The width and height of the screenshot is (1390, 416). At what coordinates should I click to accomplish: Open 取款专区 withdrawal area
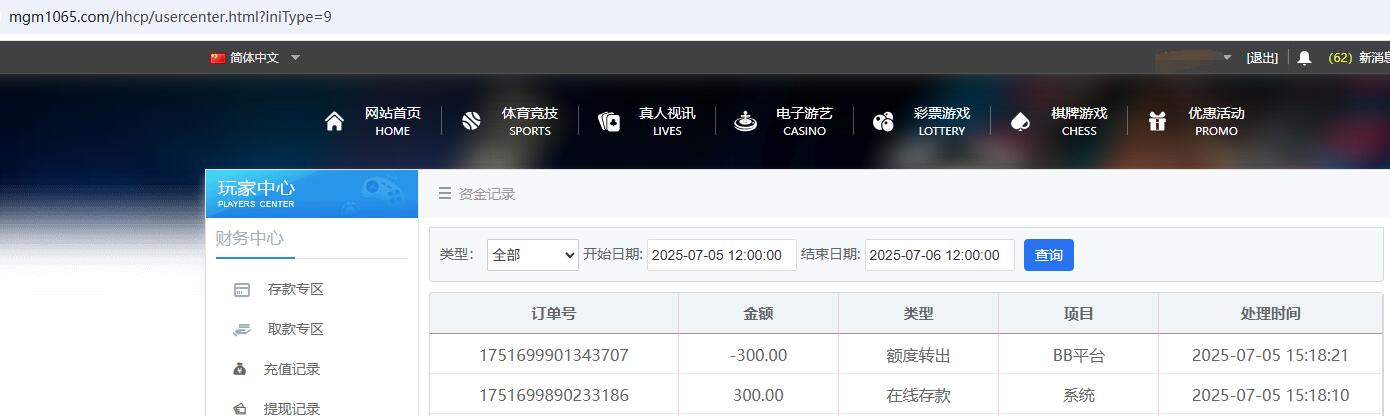296,329
